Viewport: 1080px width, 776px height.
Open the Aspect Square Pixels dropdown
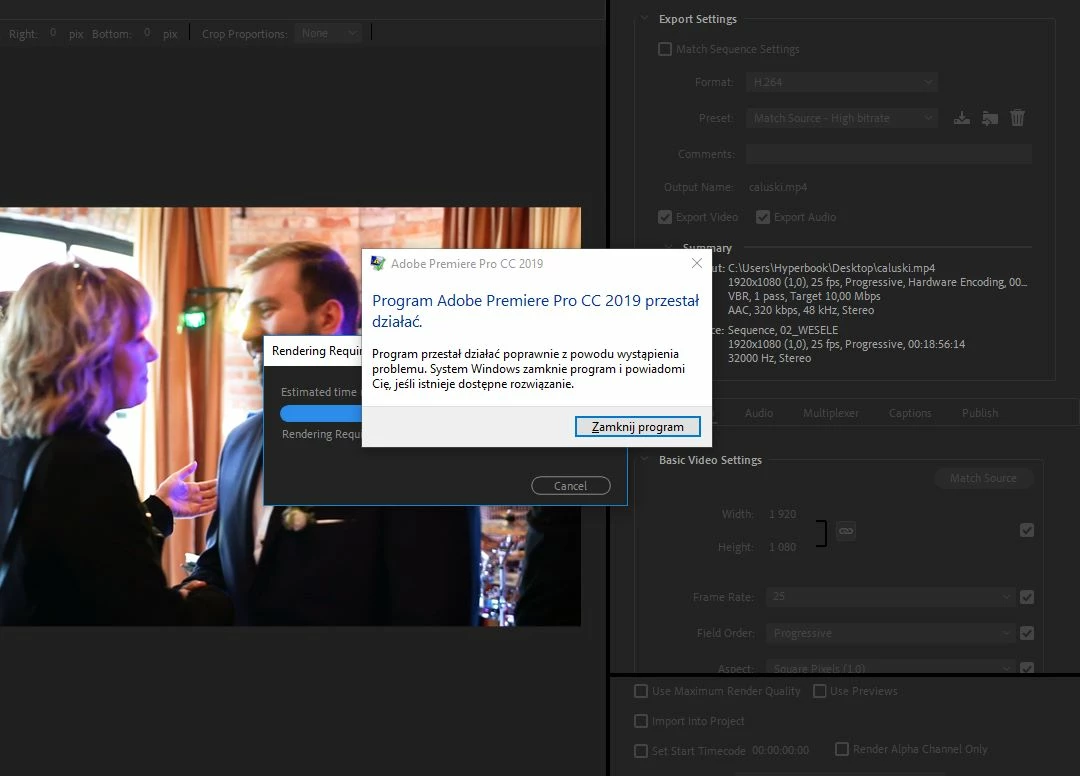tap(891, 667)
